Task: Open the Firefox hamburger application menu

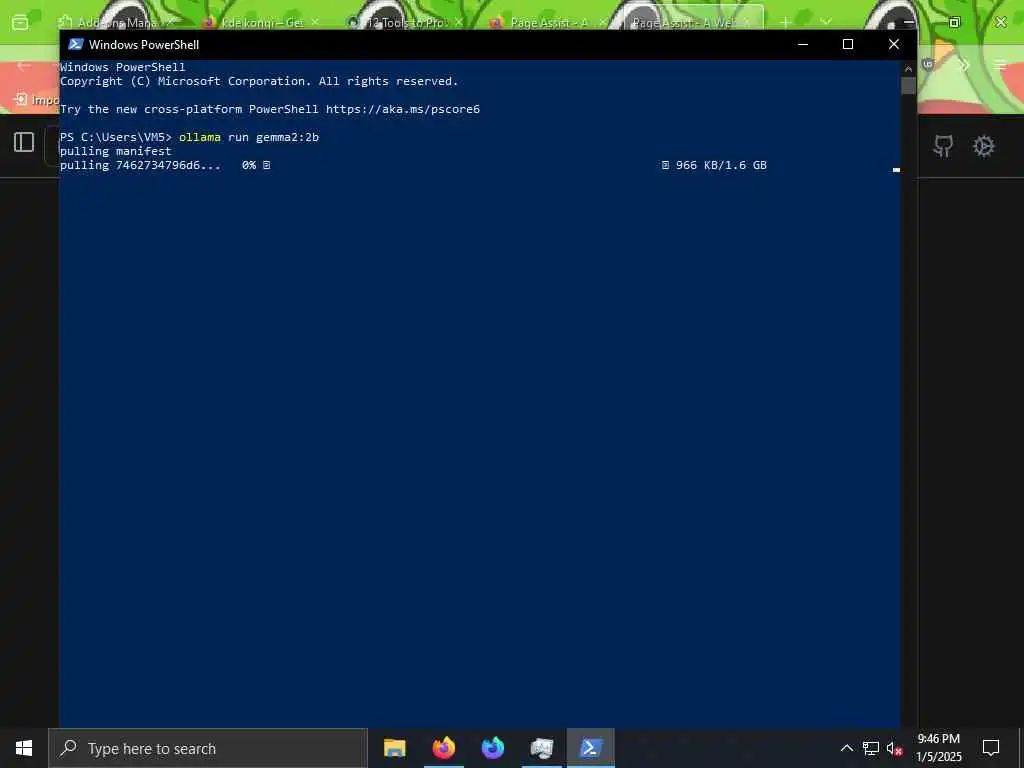Action: [1000, 65]
